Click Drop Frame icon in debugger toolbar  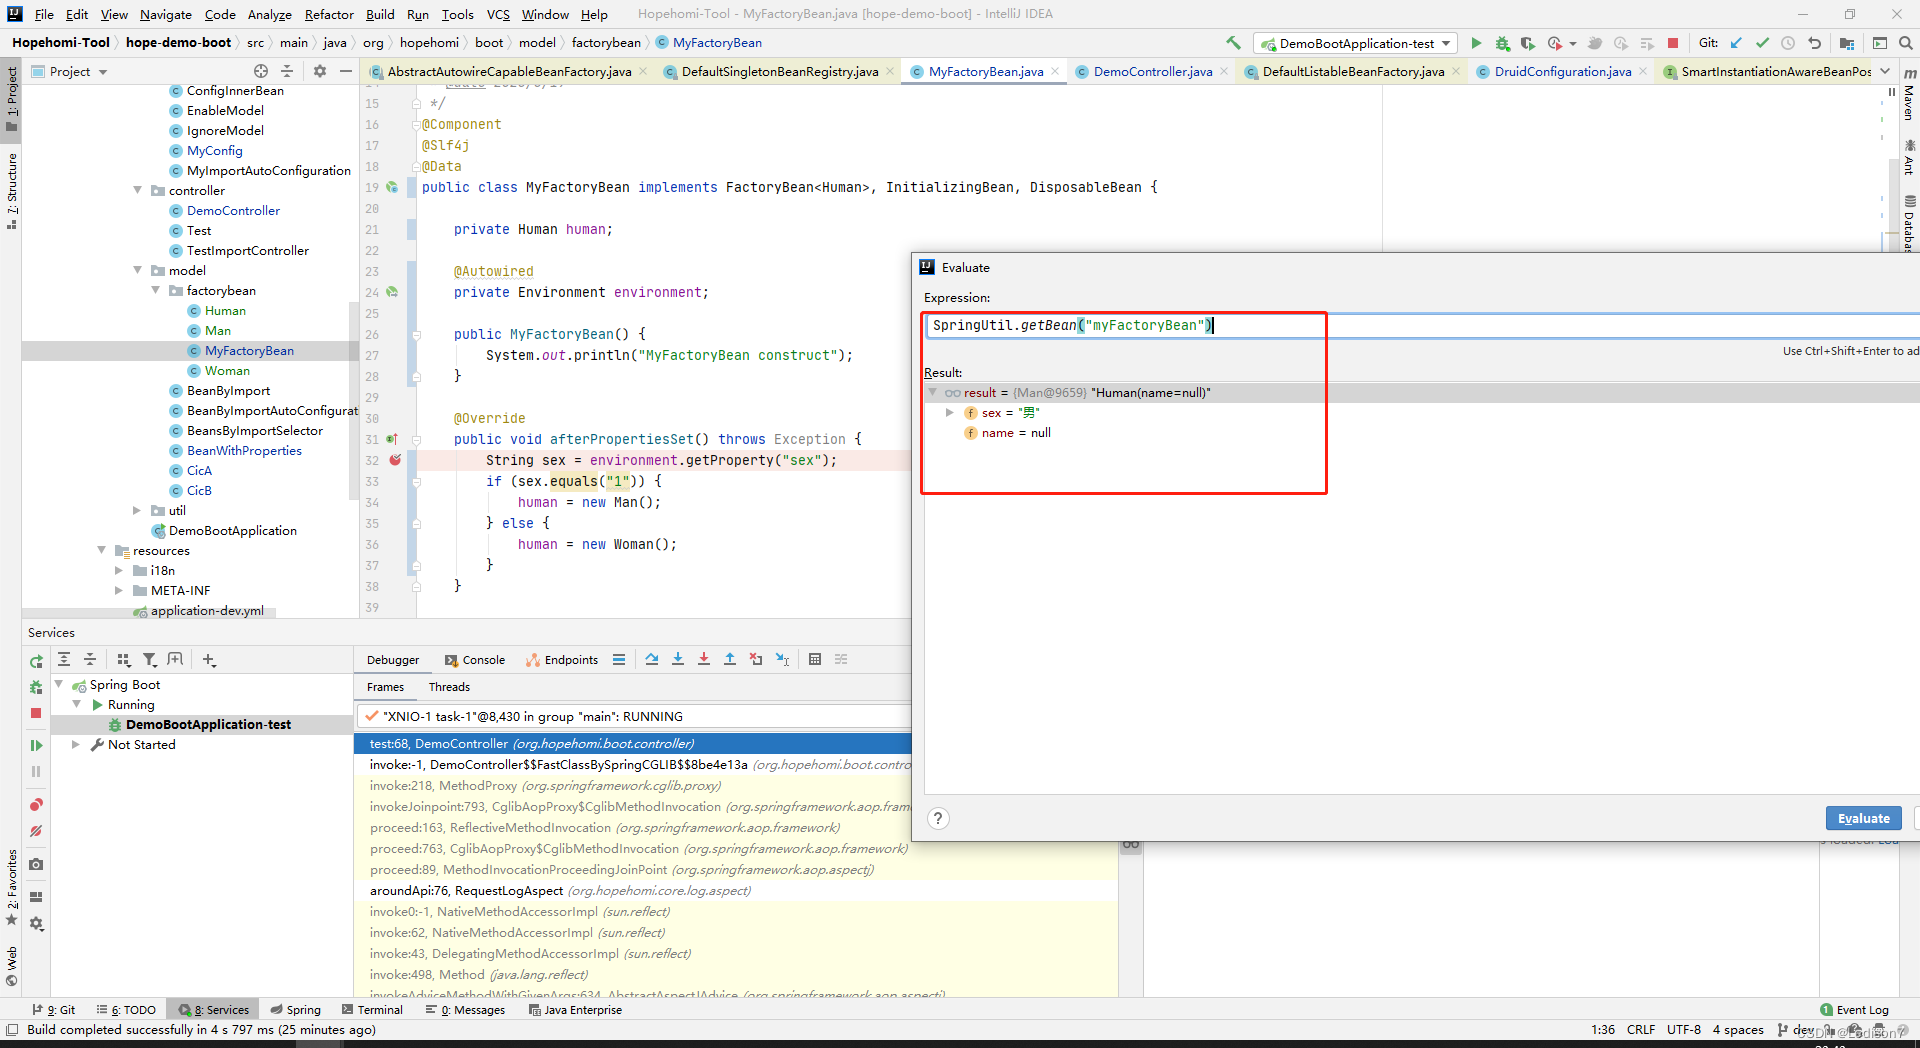[756, 659]
